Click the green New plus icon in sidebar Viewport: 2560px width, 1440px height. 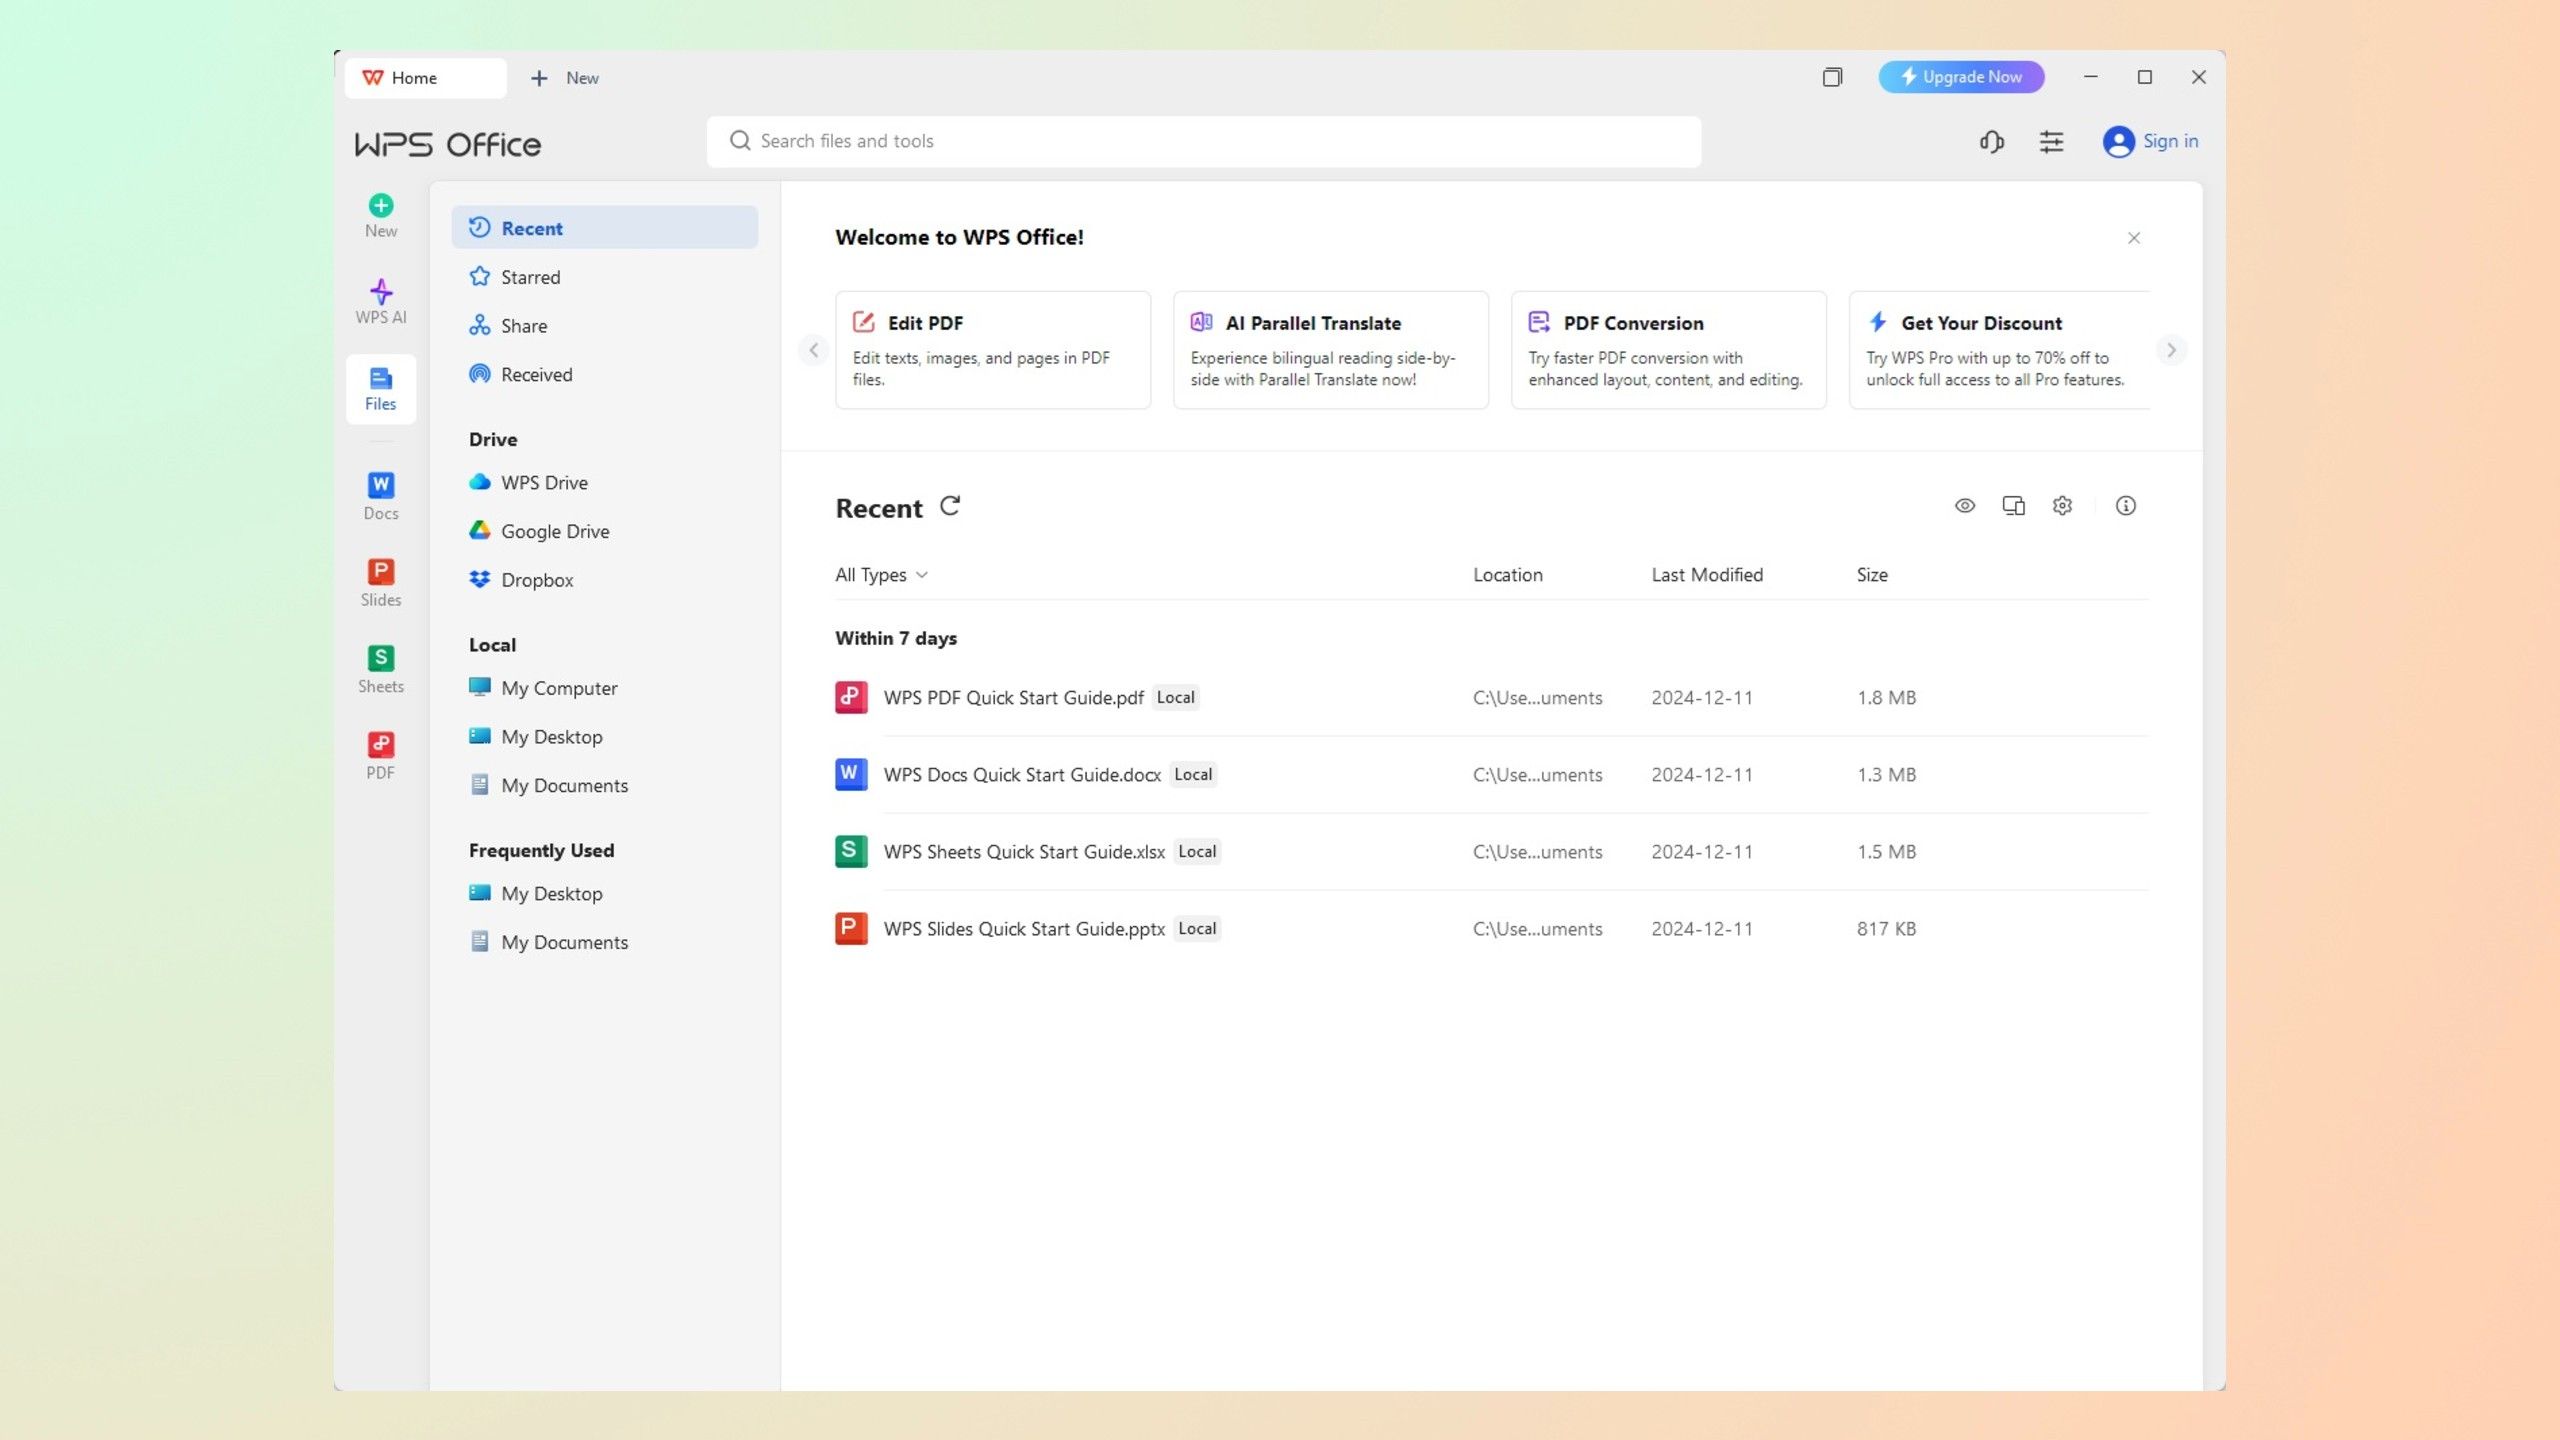pos(380,206)
